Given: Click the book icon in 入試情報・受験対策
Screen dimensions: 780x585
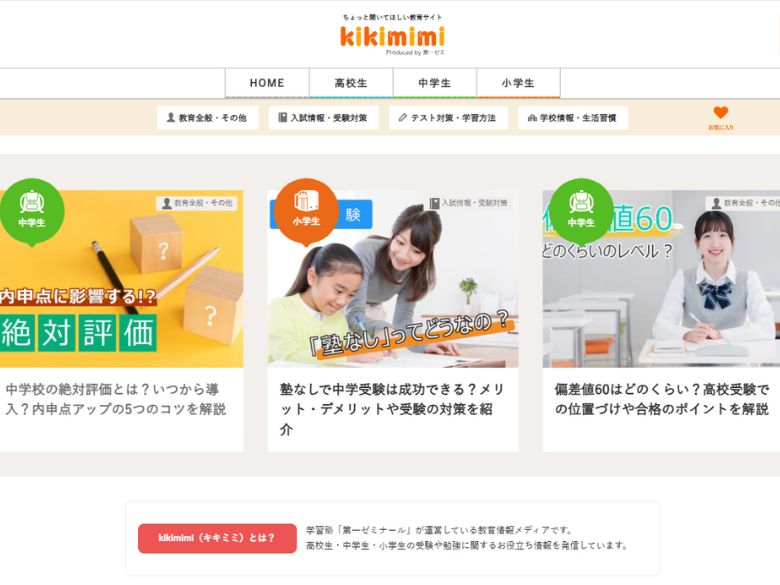Looking at the screenshot, I should (283, 117).
